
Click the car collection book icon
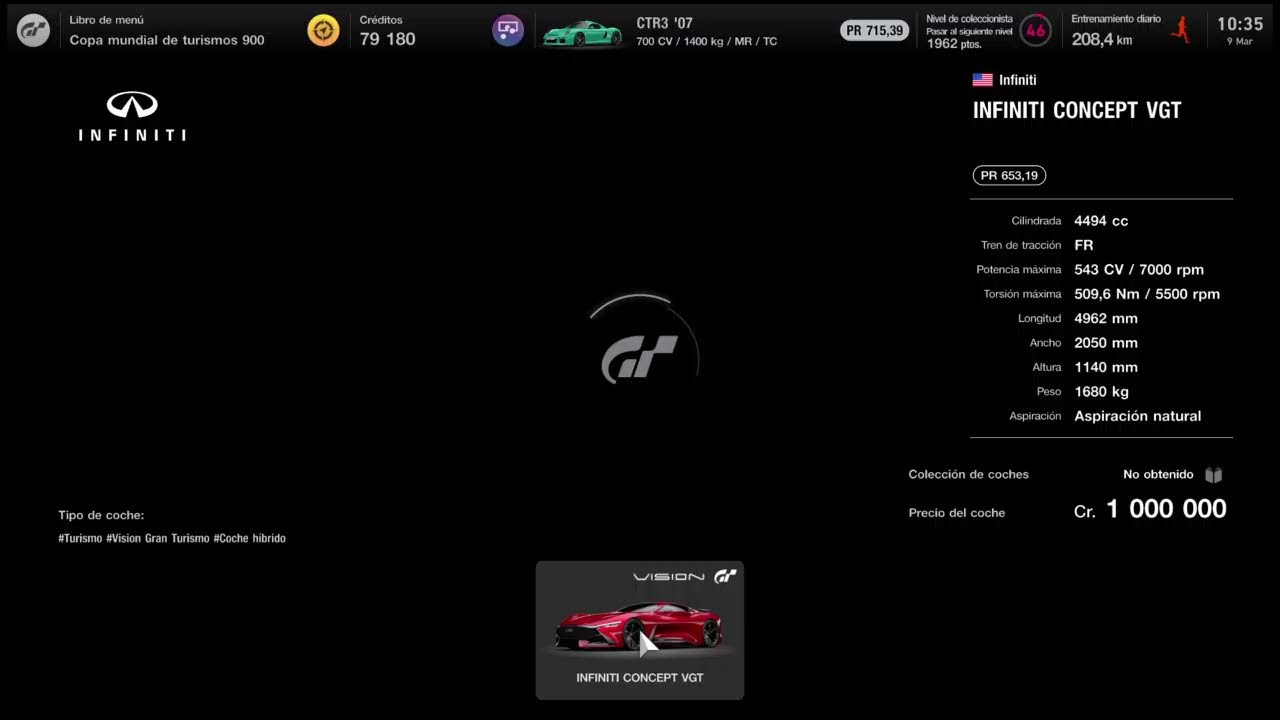[1213, 475]
